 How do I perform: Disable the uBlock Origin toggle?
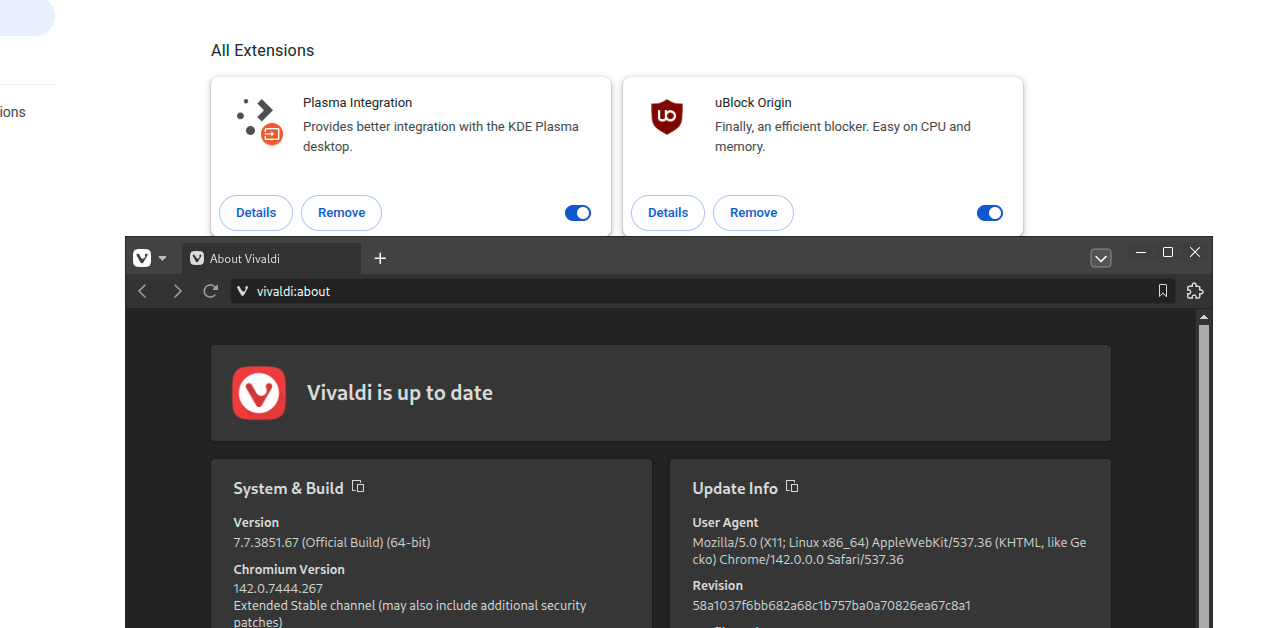pyautogui.click(x=990, y=213)
